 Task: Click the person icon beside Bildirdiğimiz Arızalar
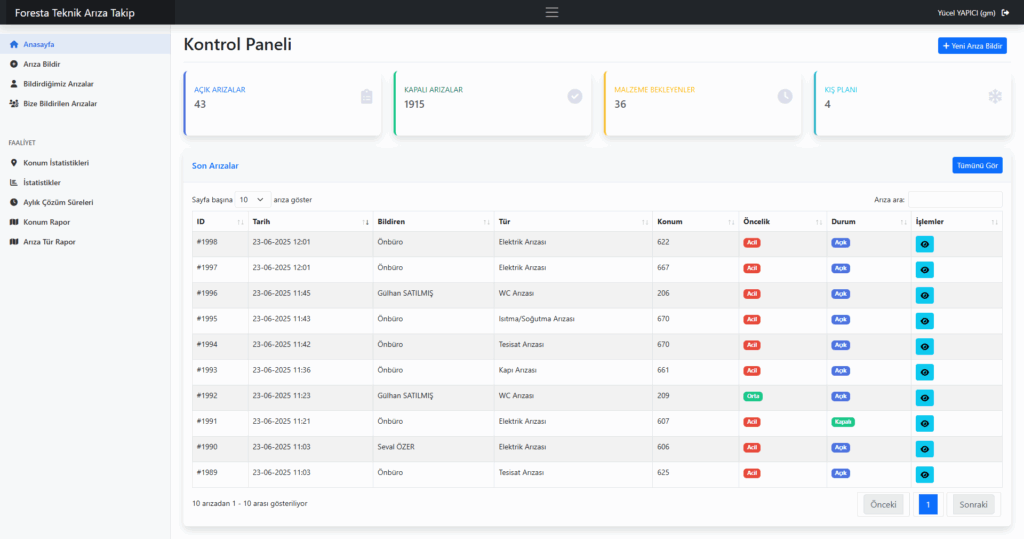[14, 84]
